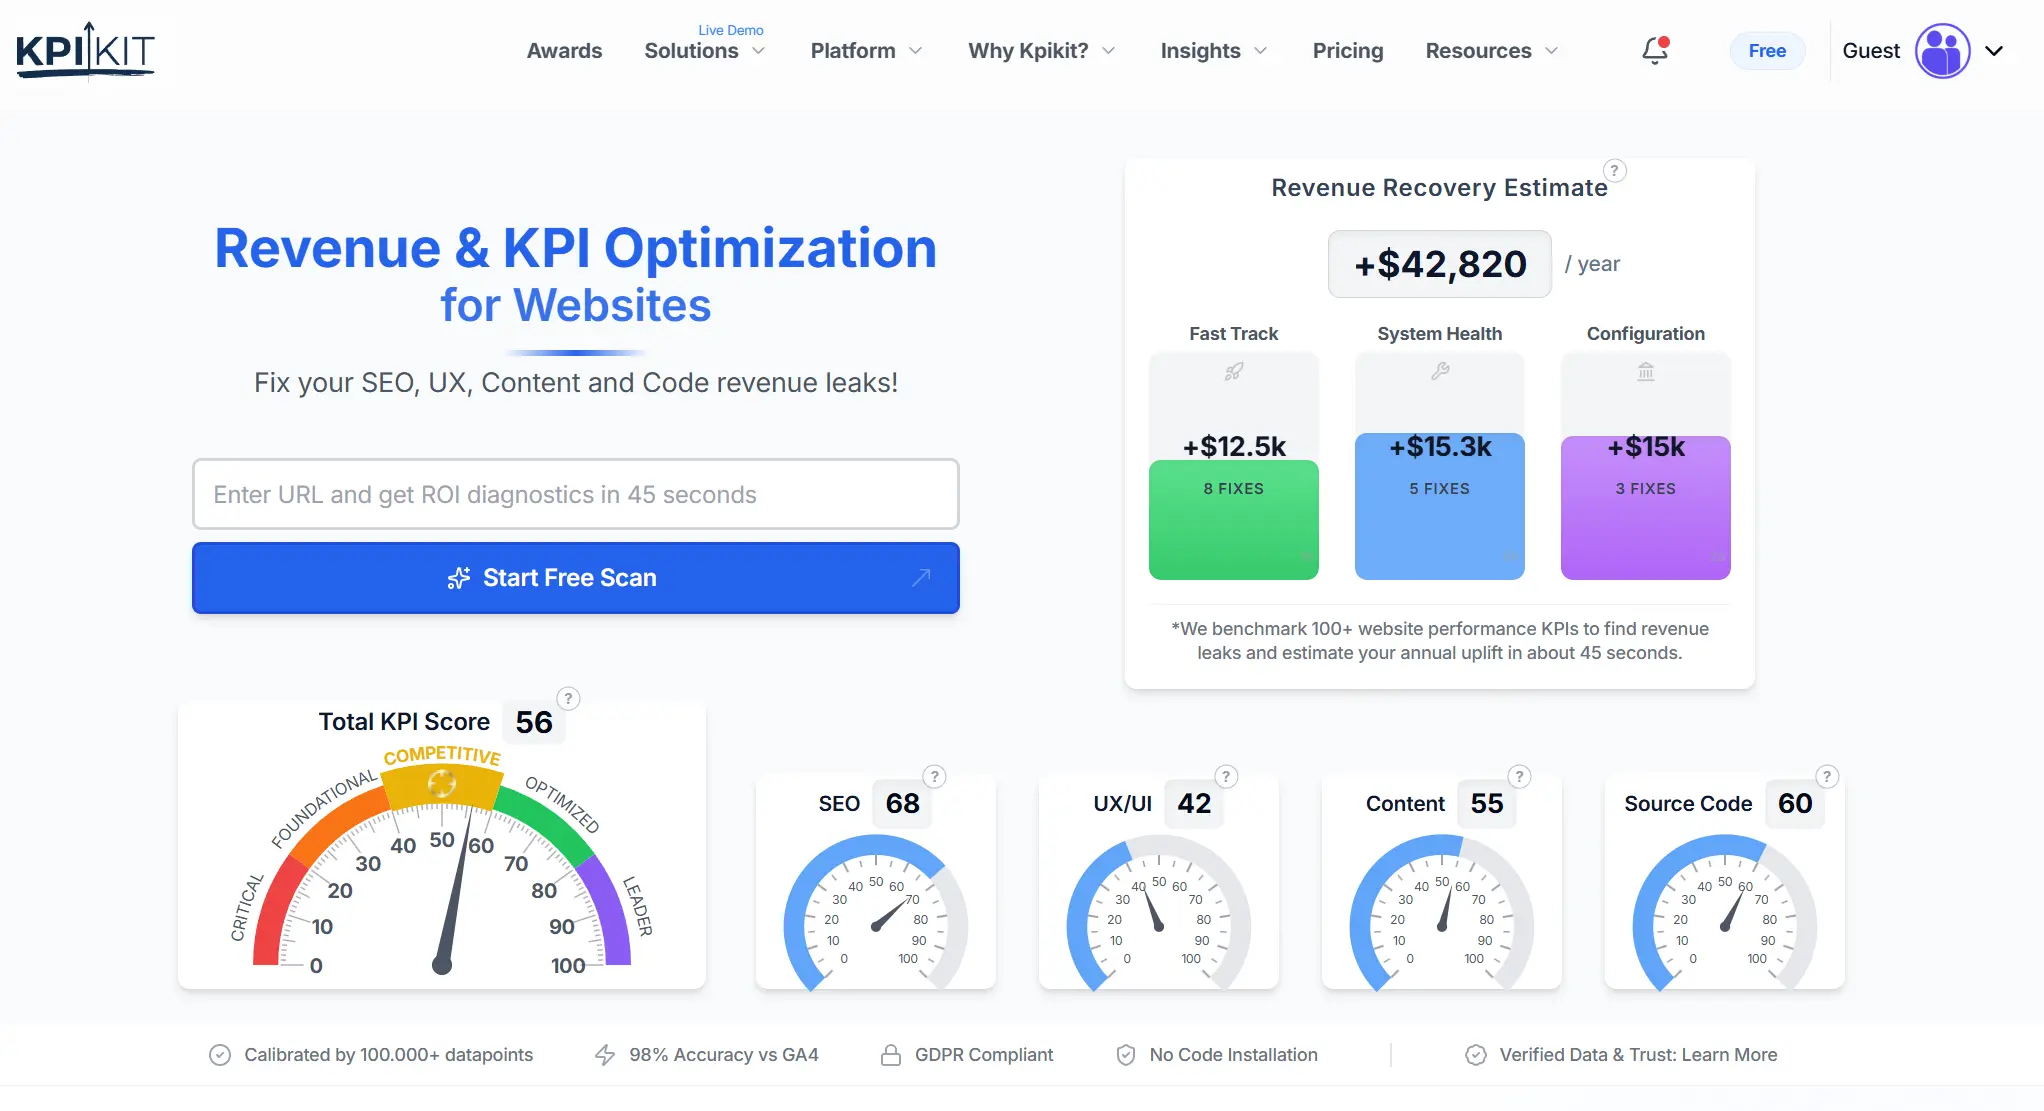Viewport: 2044px width, 1111px height.
Task: Click the Free plan badge
Action: (x=1767, y=51)
